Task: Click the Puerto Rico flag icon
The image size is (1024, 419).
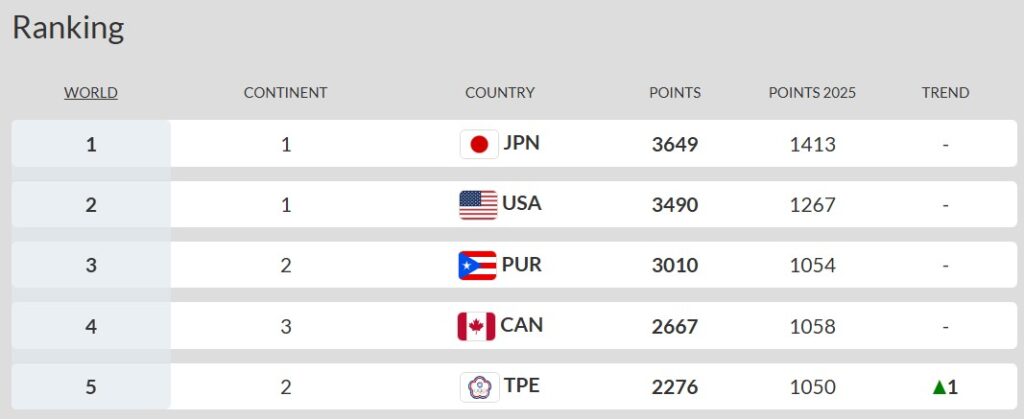Action: point(477,266)
